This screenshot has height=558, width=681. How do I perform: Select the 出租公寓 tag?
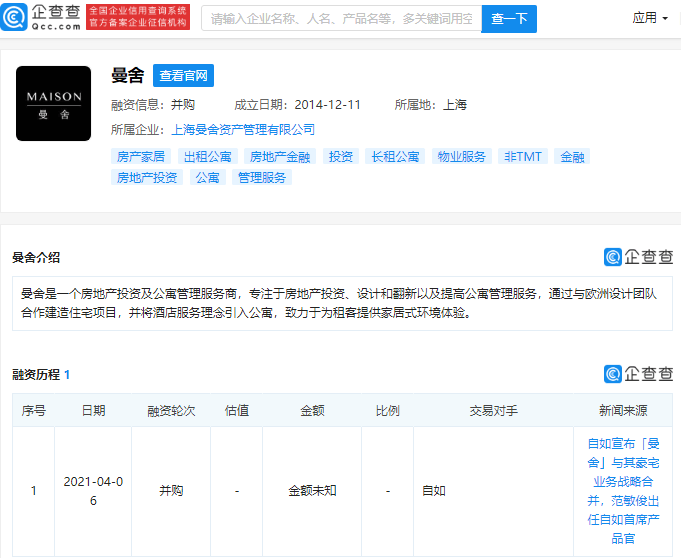(207, 157)
